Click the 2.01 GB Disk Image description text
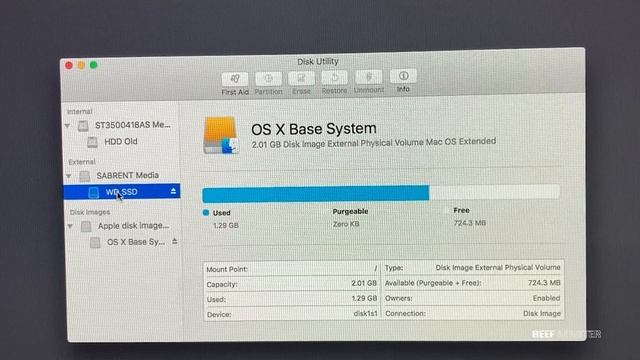 [x=373, y=143]
